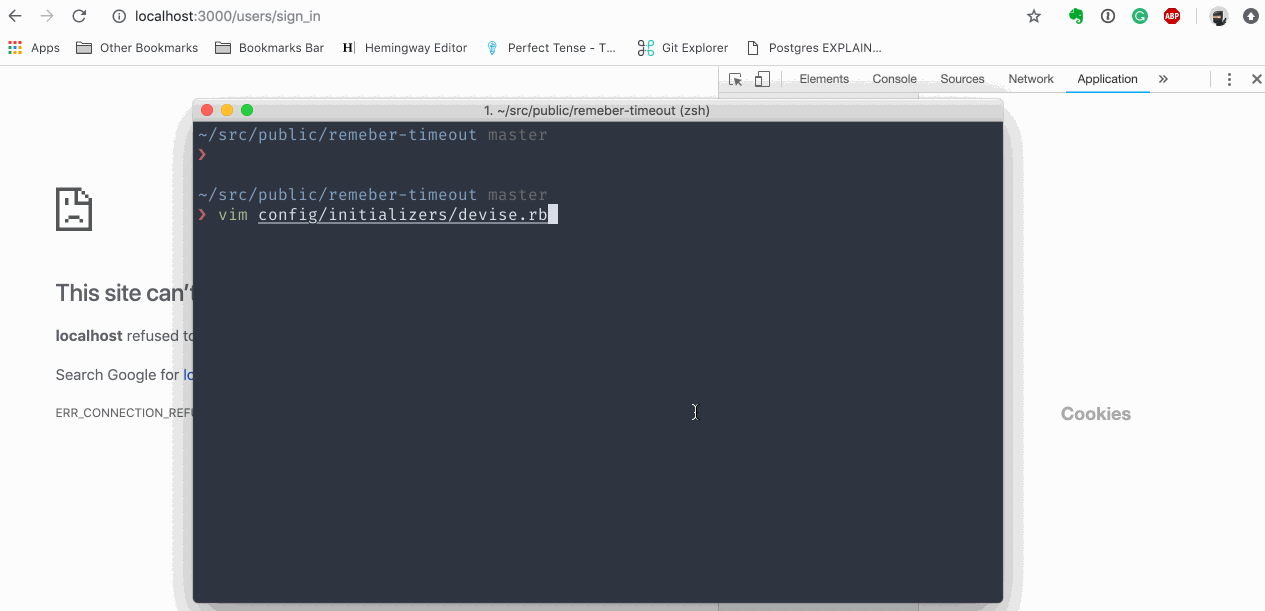Screen dimensions: 1265x611
Task: Open the Bookmarks Bar folder
Action: point(270,47)
